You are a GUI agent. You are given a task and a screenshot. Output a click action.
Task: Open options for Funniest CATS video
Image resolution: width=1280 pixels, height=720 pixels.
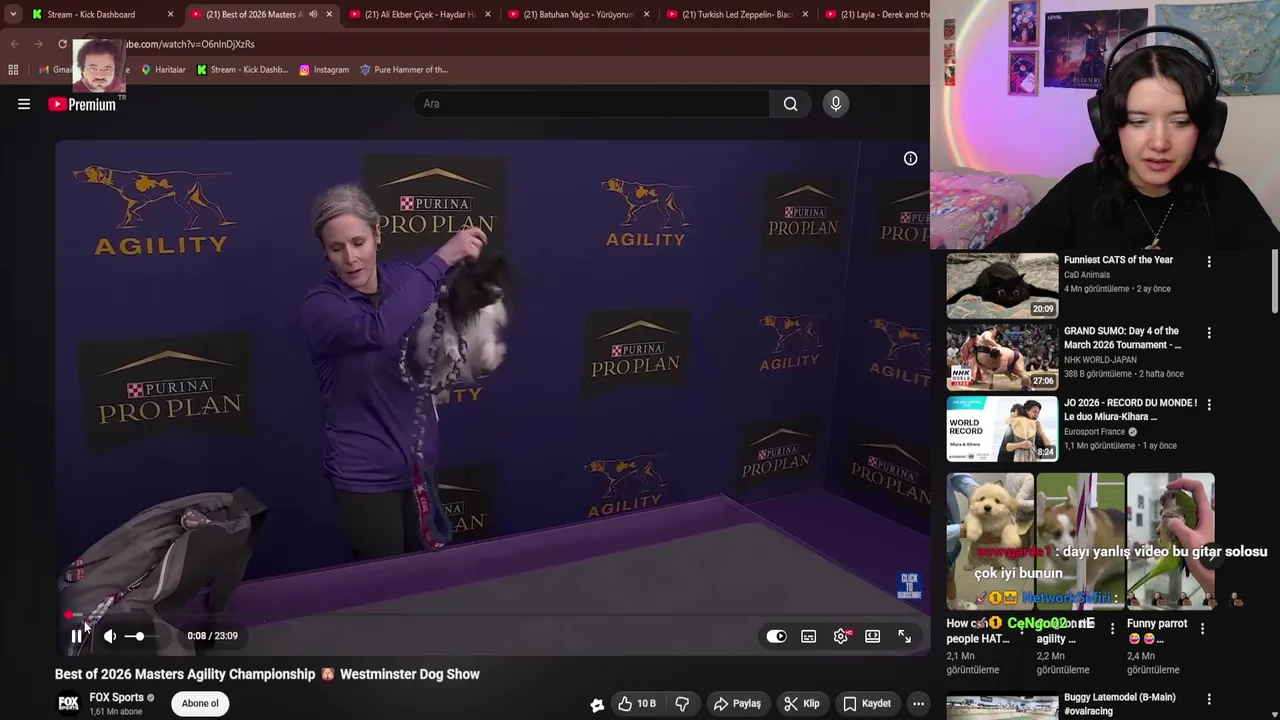1209,262
